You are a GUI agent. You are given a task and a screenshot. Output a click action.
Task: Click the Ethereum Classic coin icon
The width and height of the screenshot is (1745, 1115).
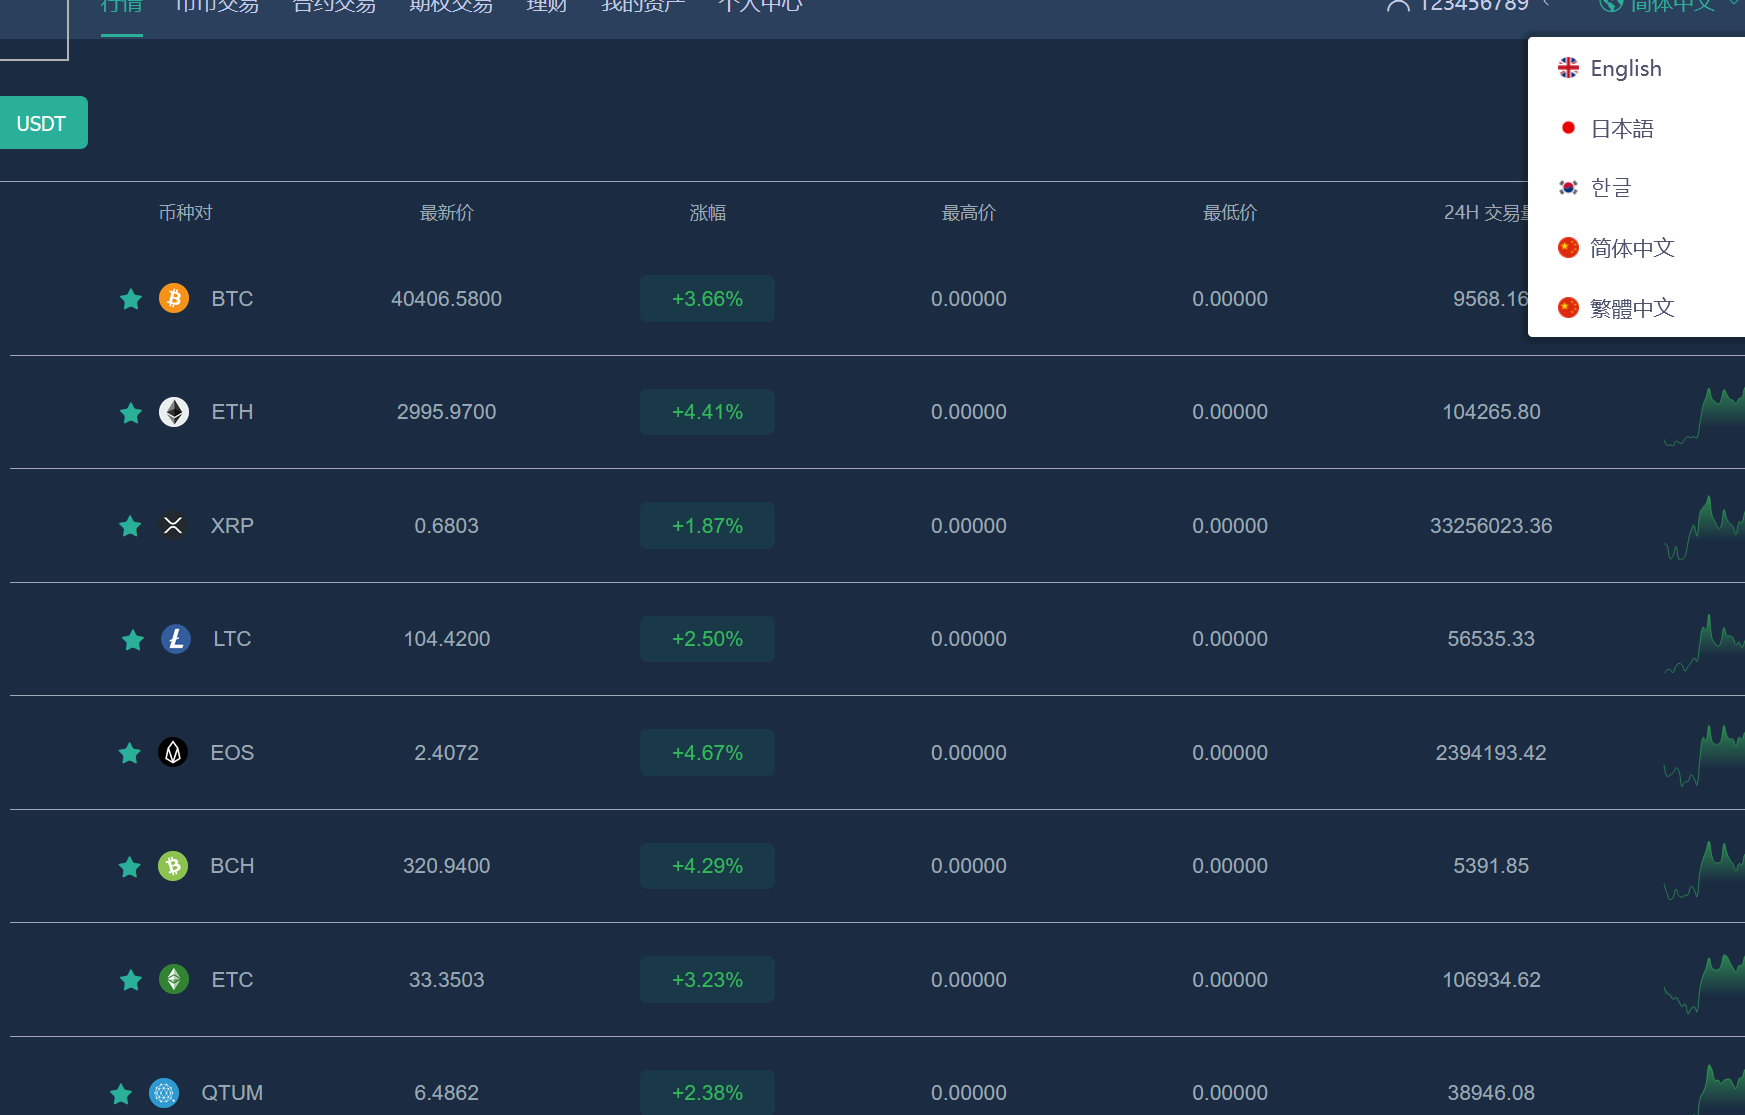(174, 979)
